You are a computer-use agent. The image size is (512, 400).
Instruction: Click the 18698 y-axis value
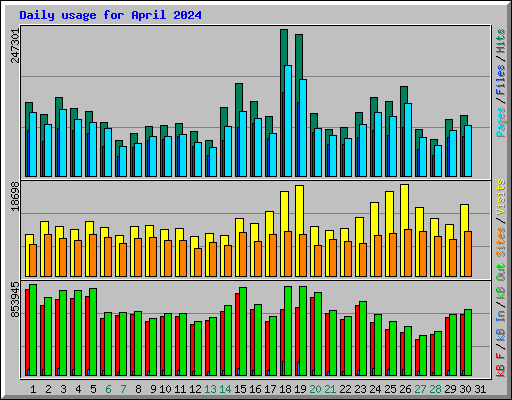[x=15, y=196]
